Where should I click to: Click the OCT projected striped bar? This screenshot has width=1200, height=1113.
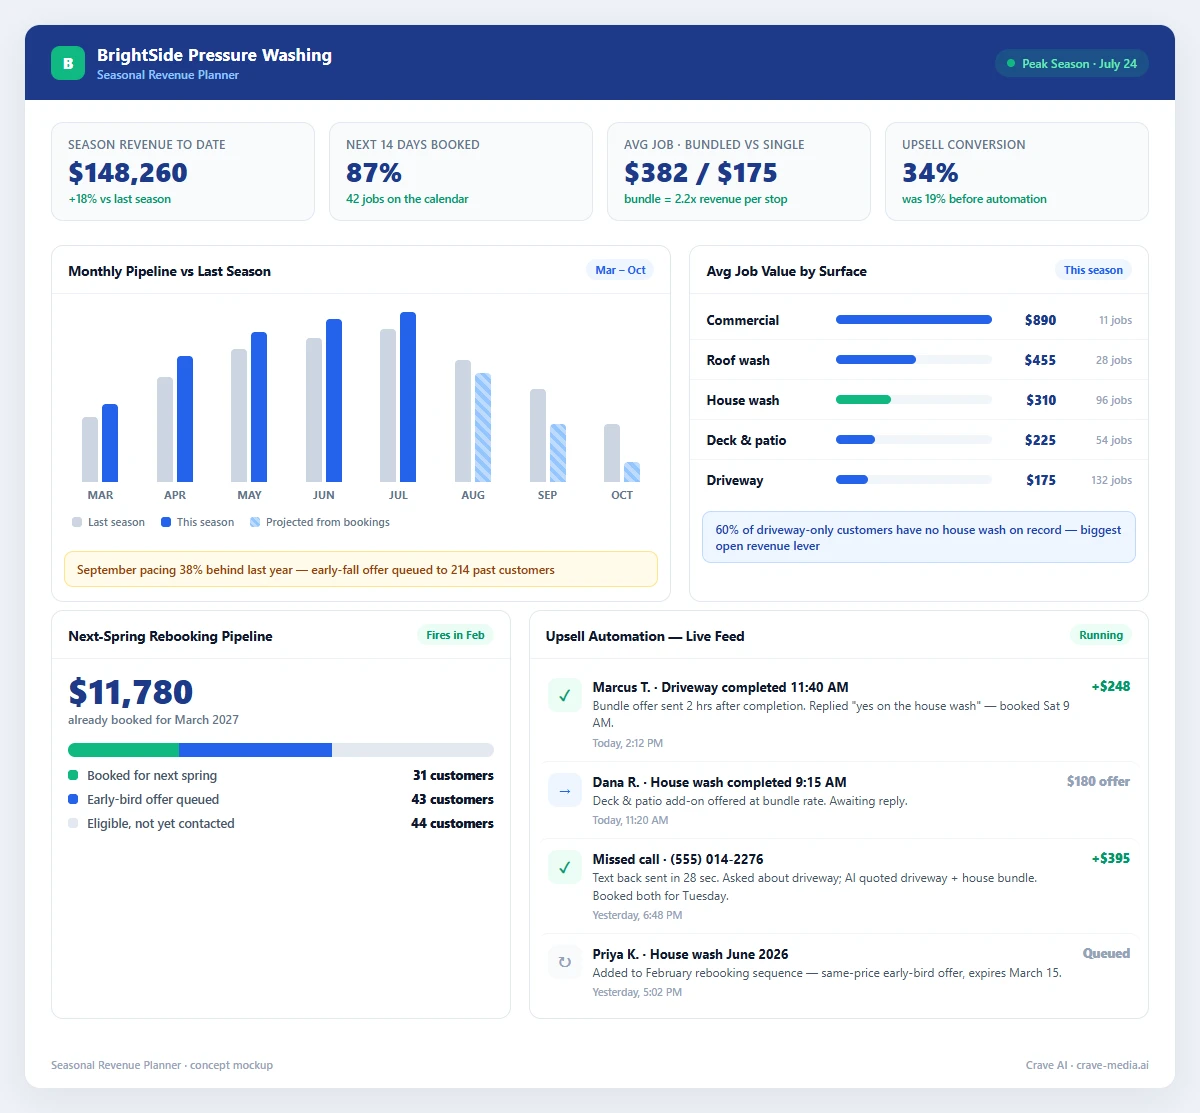(x=632, y=472)
